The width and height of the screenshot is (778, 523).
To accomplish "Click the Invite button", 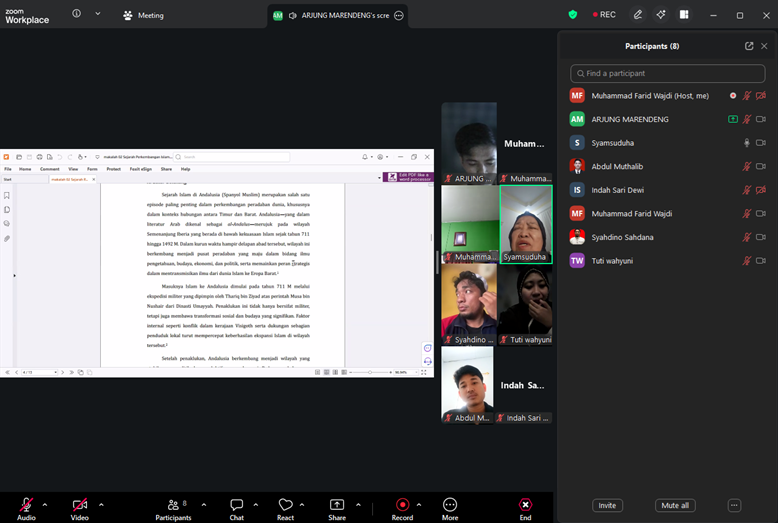I will [607, 505].
